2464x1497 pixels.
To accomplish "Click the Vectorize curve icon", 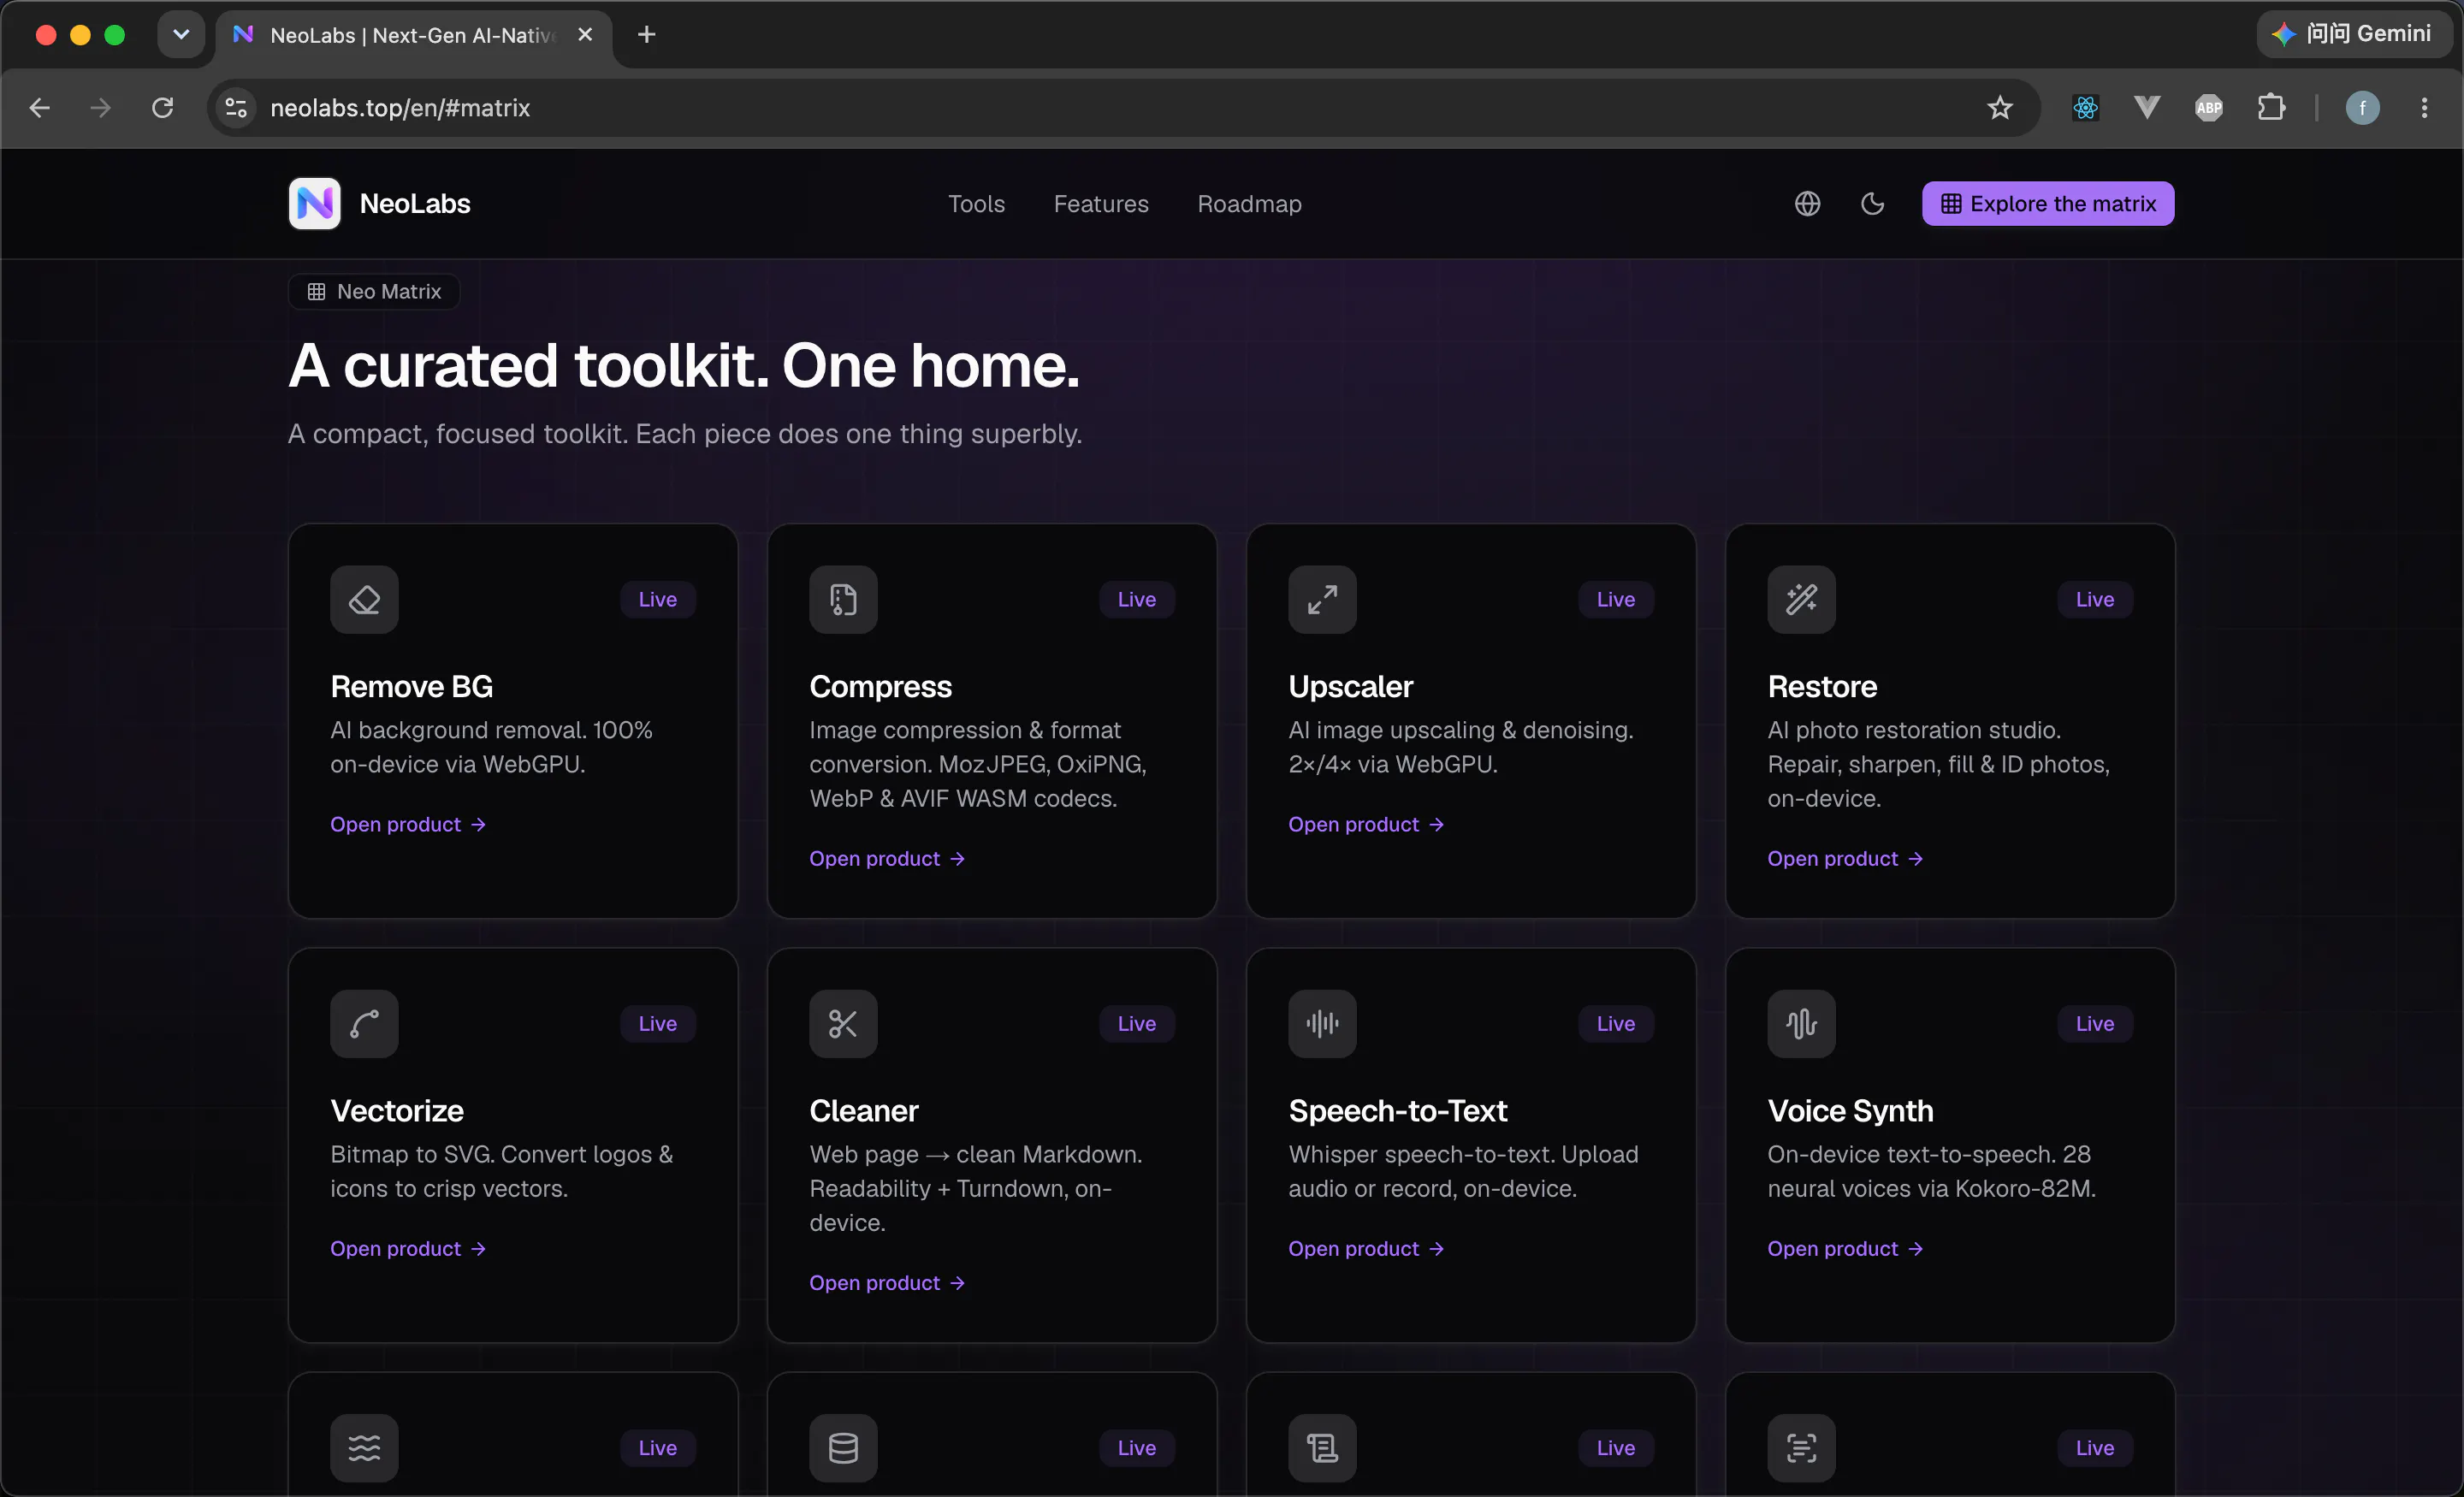I will [364, 1024].
